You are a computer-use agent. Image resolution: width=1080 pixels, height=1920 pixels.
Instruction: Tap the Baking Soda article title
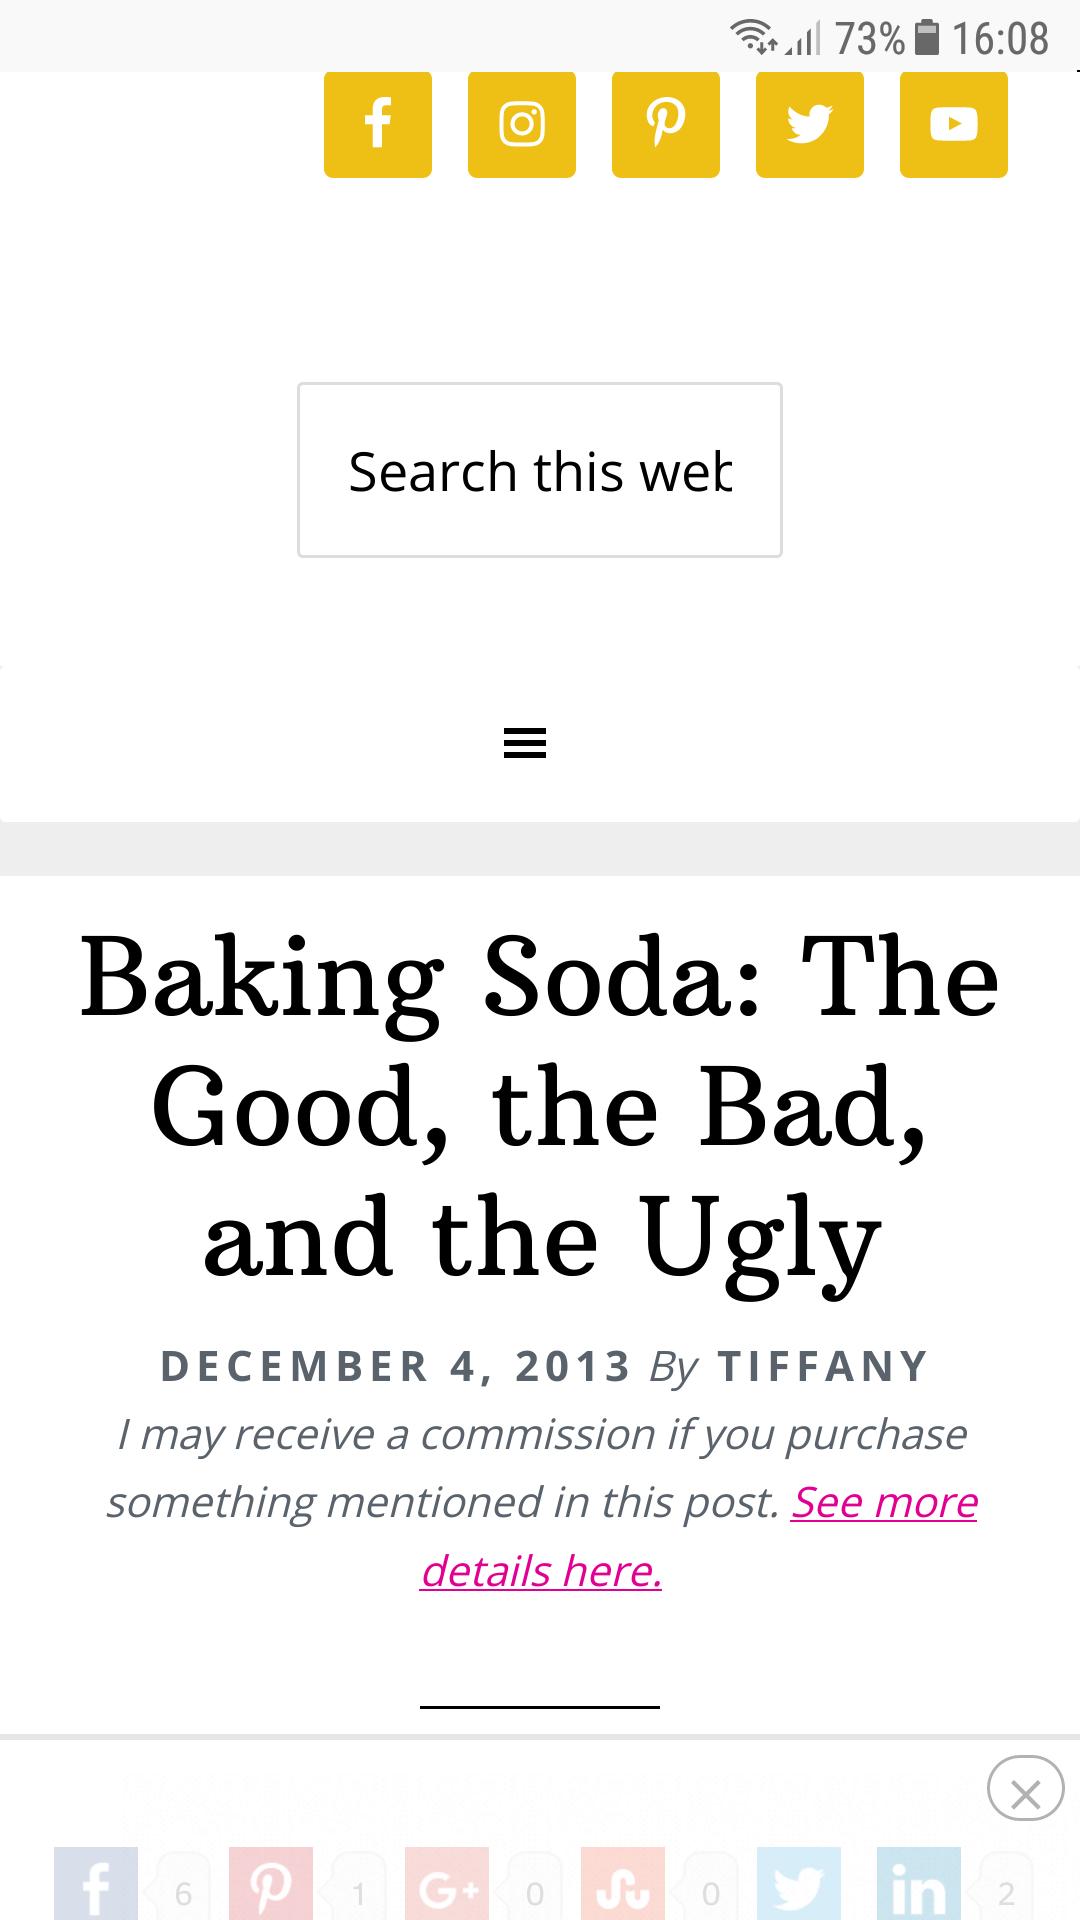540,1108
